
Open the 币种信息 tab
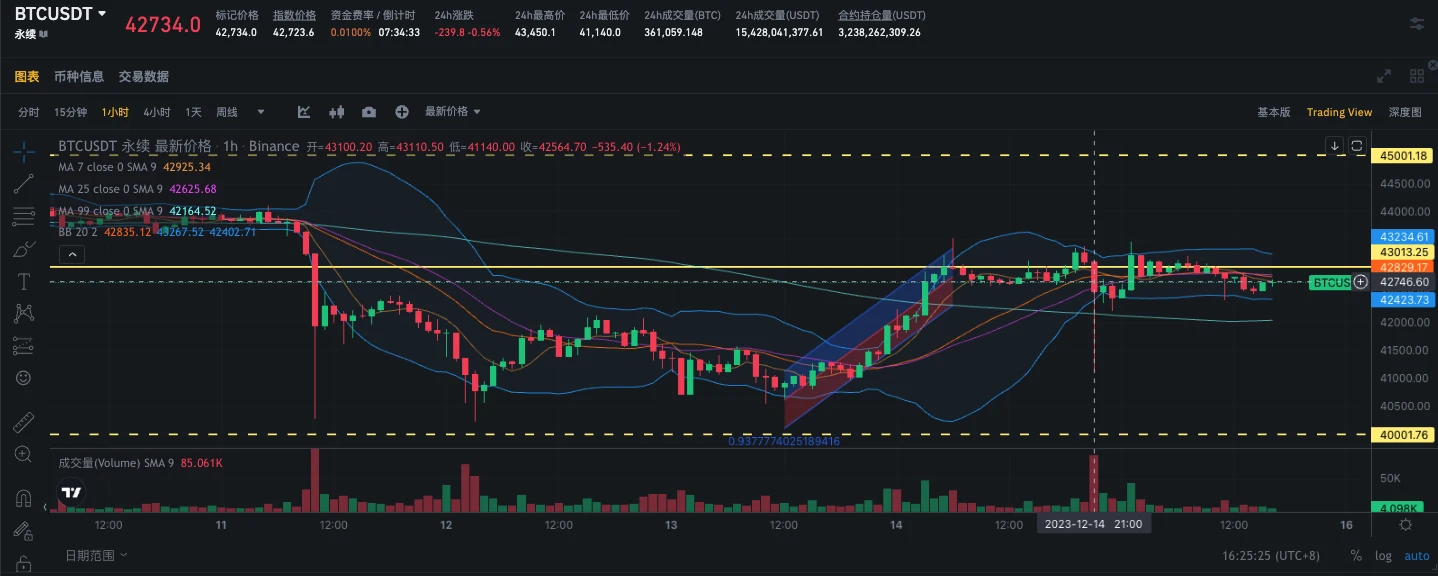[x=79, y=76]
